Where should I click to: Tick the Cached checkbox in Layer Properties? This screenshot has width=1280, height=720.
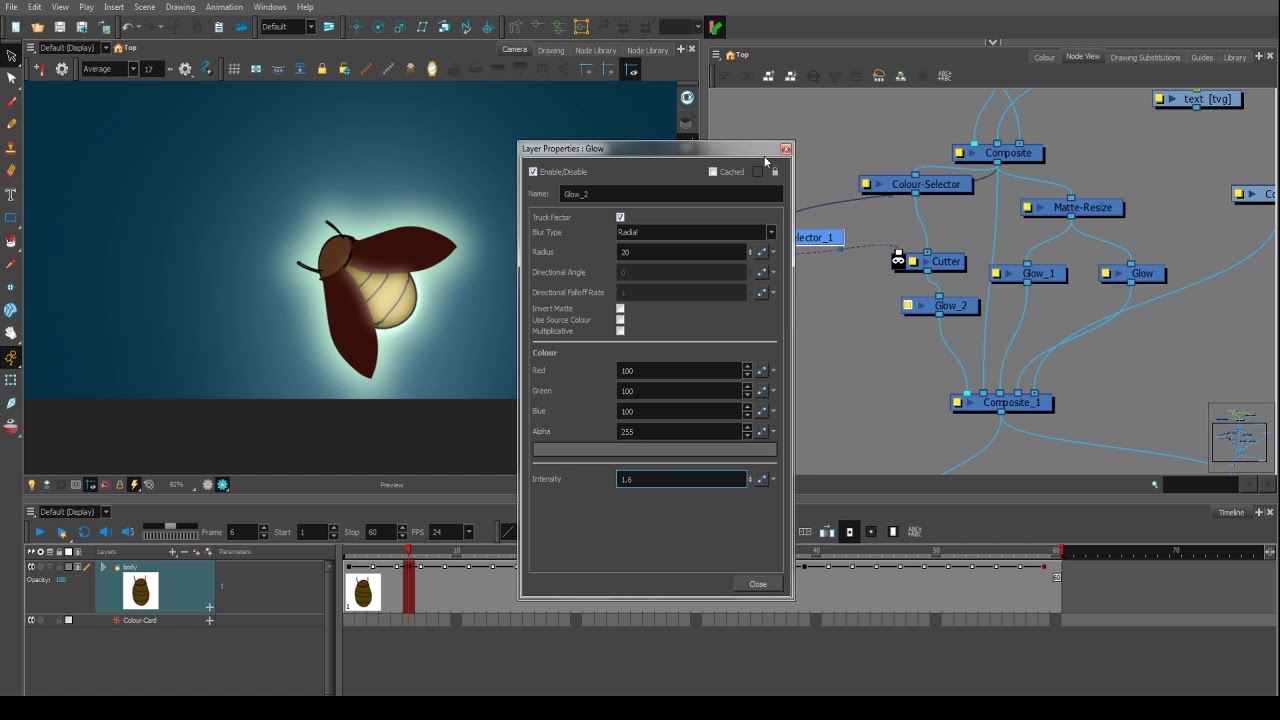click(x=713, y=172)
